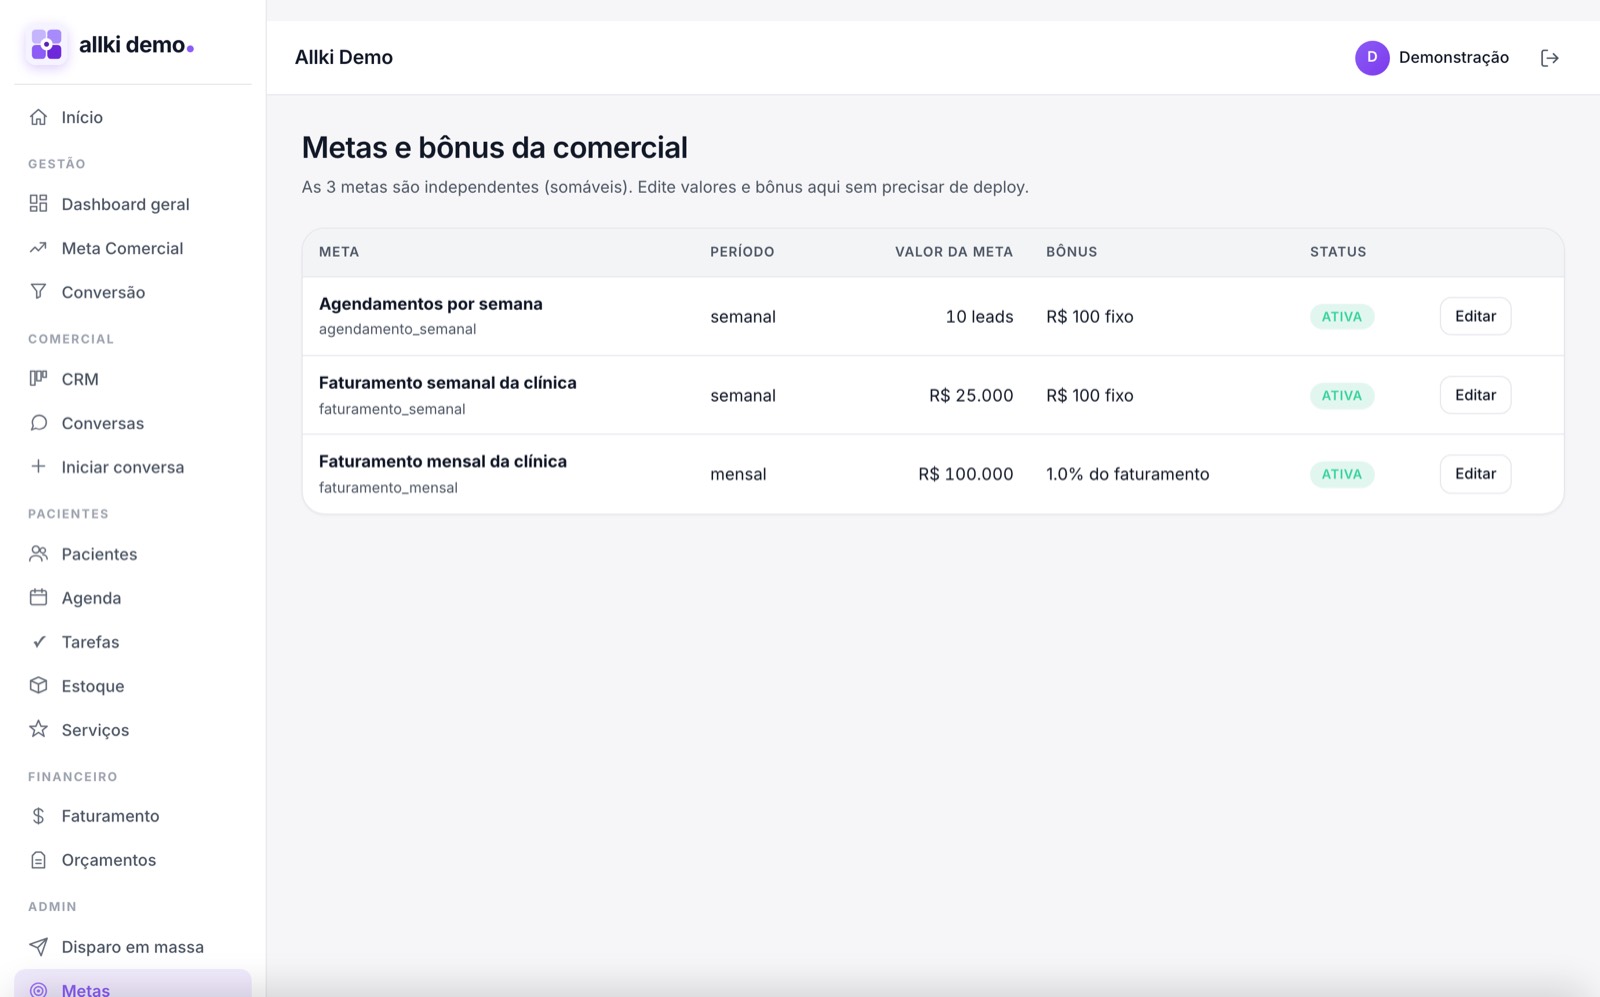The width and height of the screenshot is (1600, 997).
Task: Edit the Faturamento mensal da clínica goal
Action: [x=1475, y=474]
